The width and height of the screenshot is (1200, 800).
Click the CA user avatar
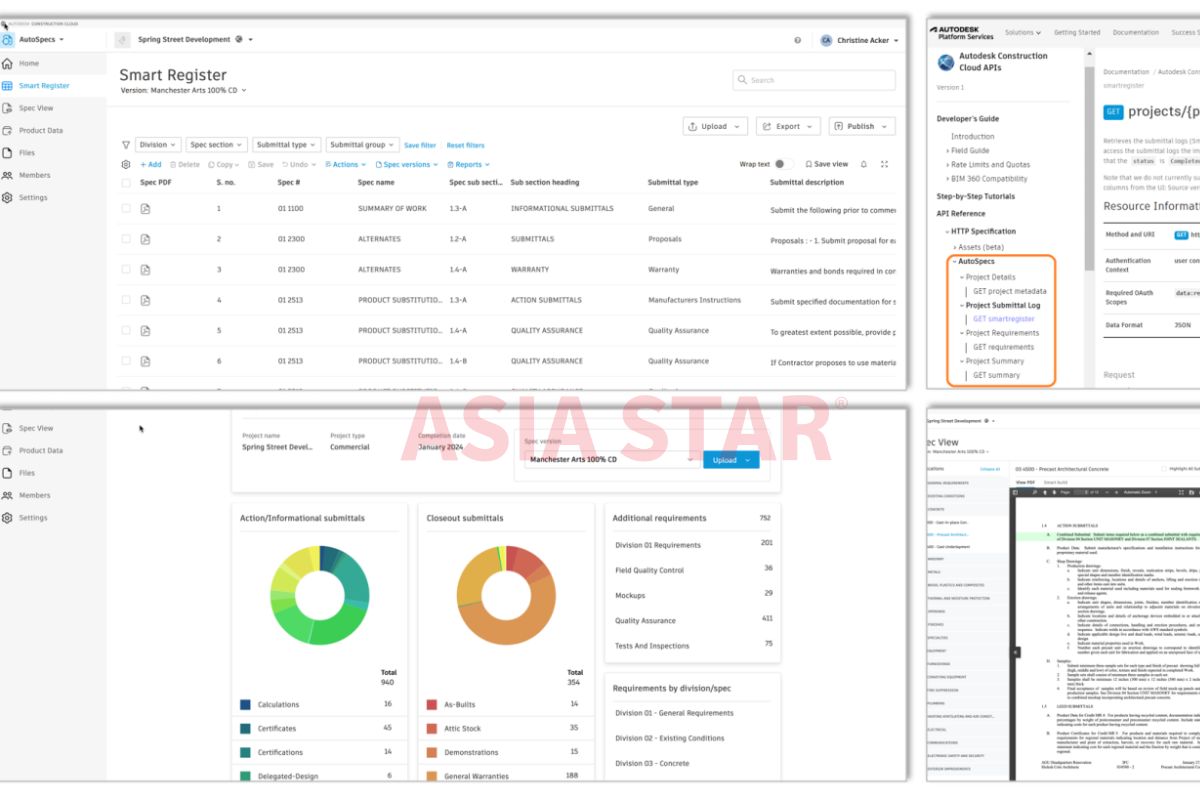pos(826,40)
